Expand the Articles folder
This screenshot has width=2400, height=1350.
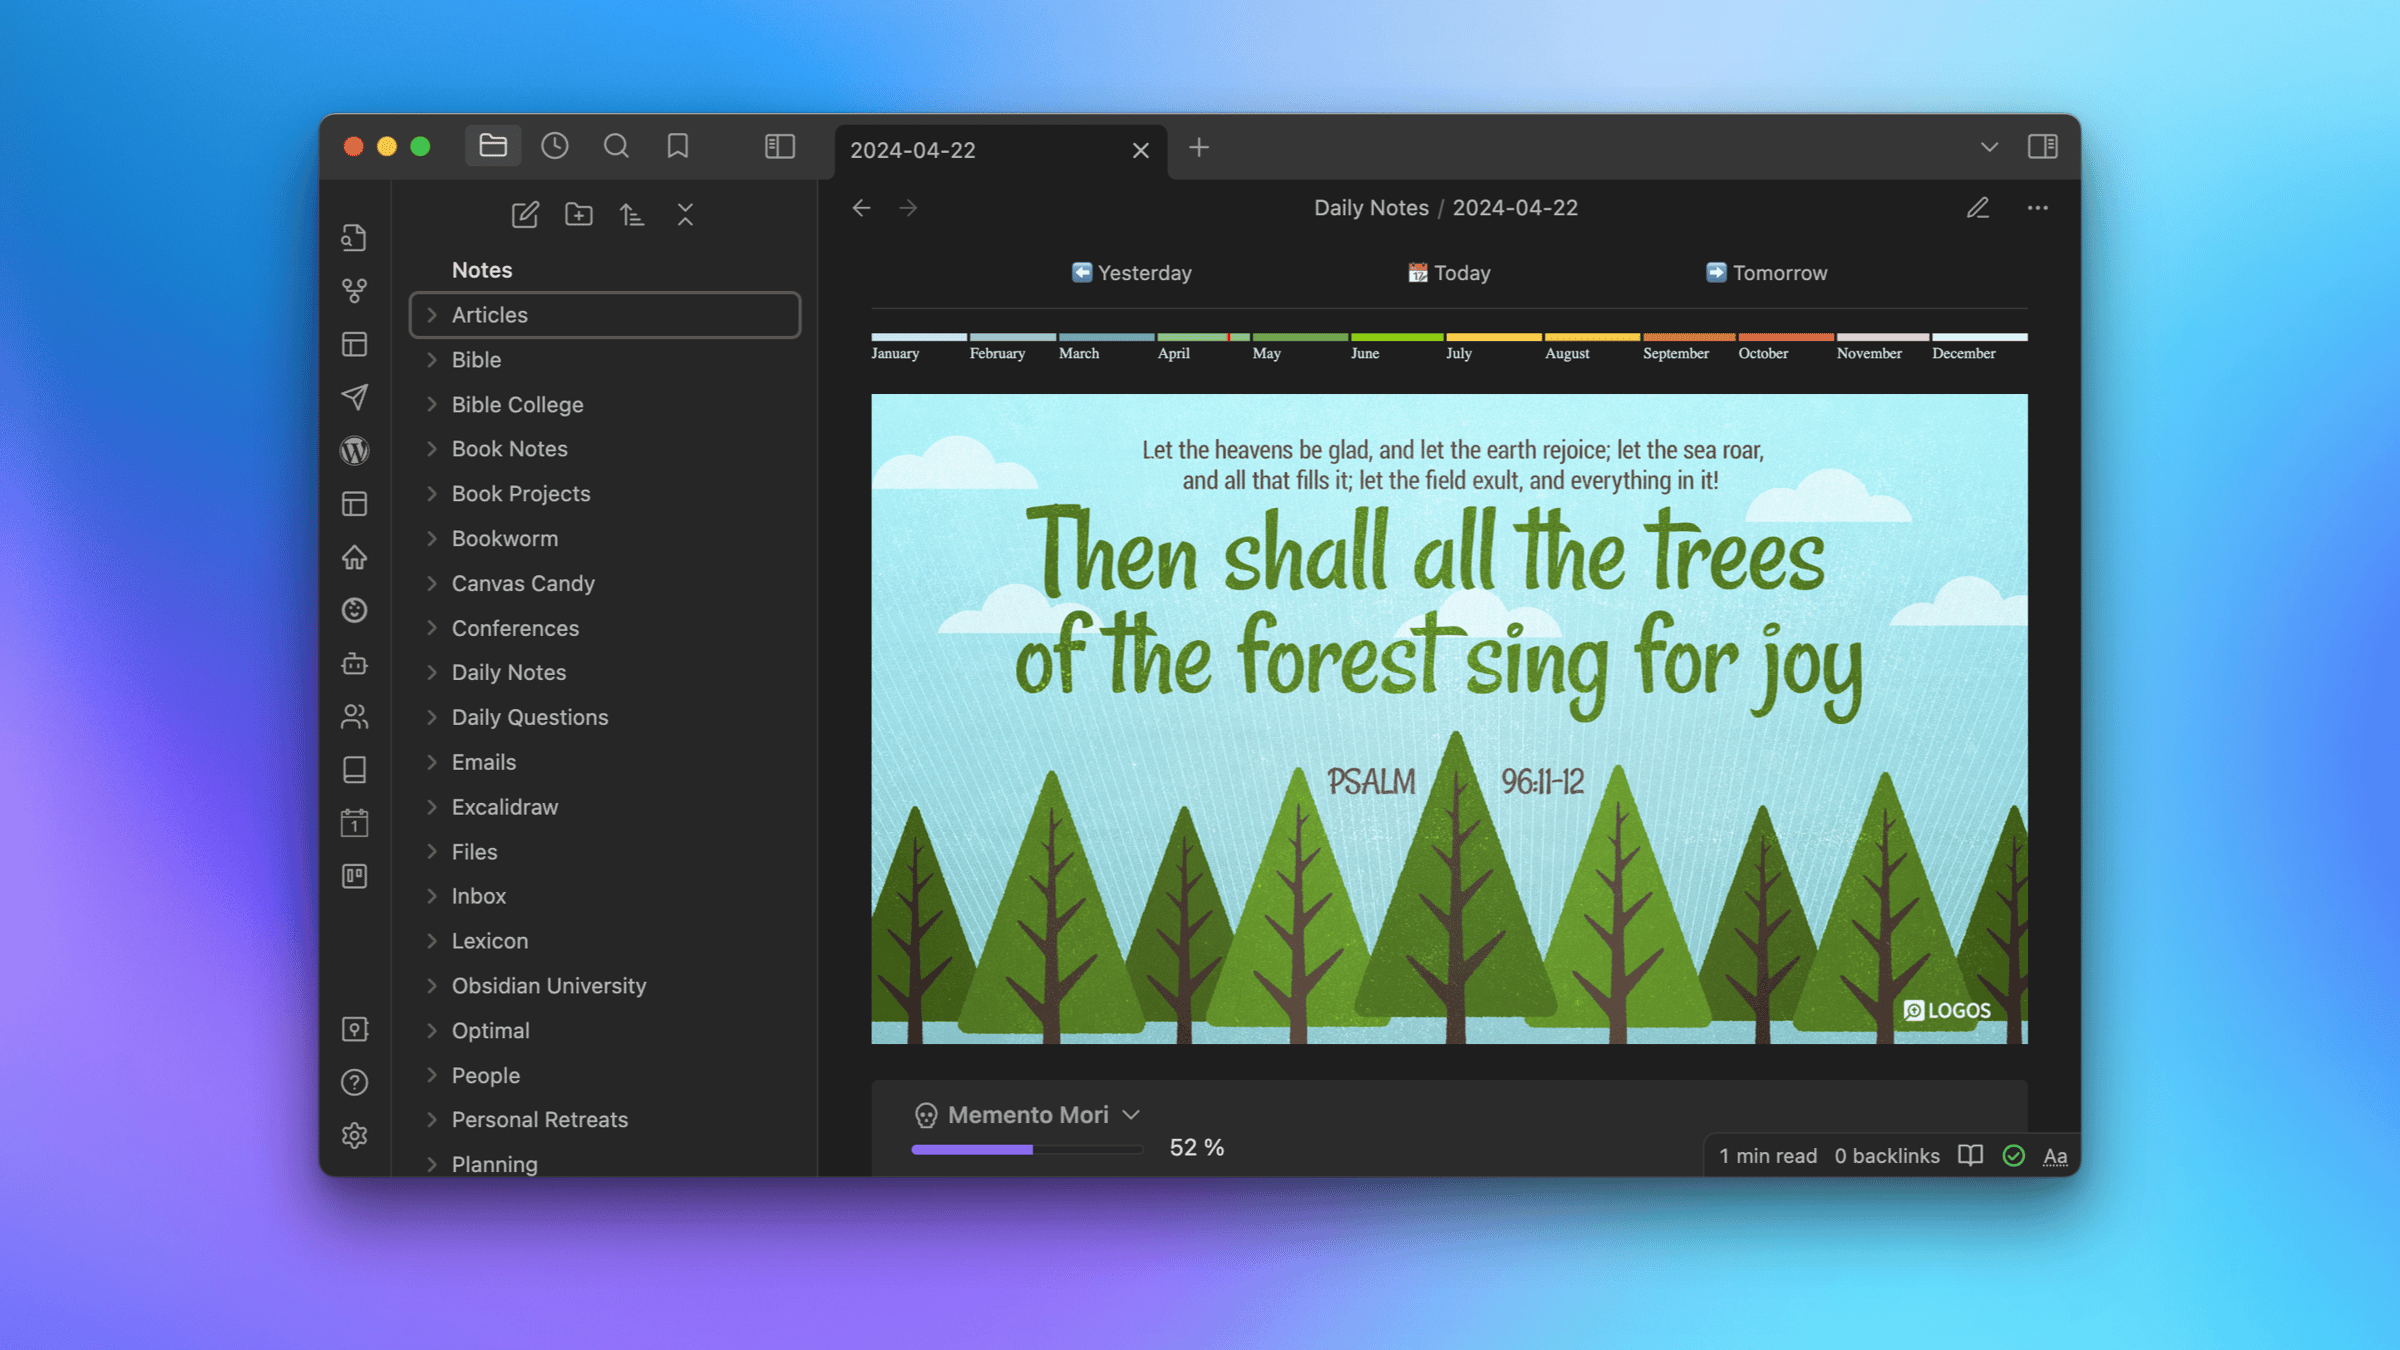tap(432, 315)
